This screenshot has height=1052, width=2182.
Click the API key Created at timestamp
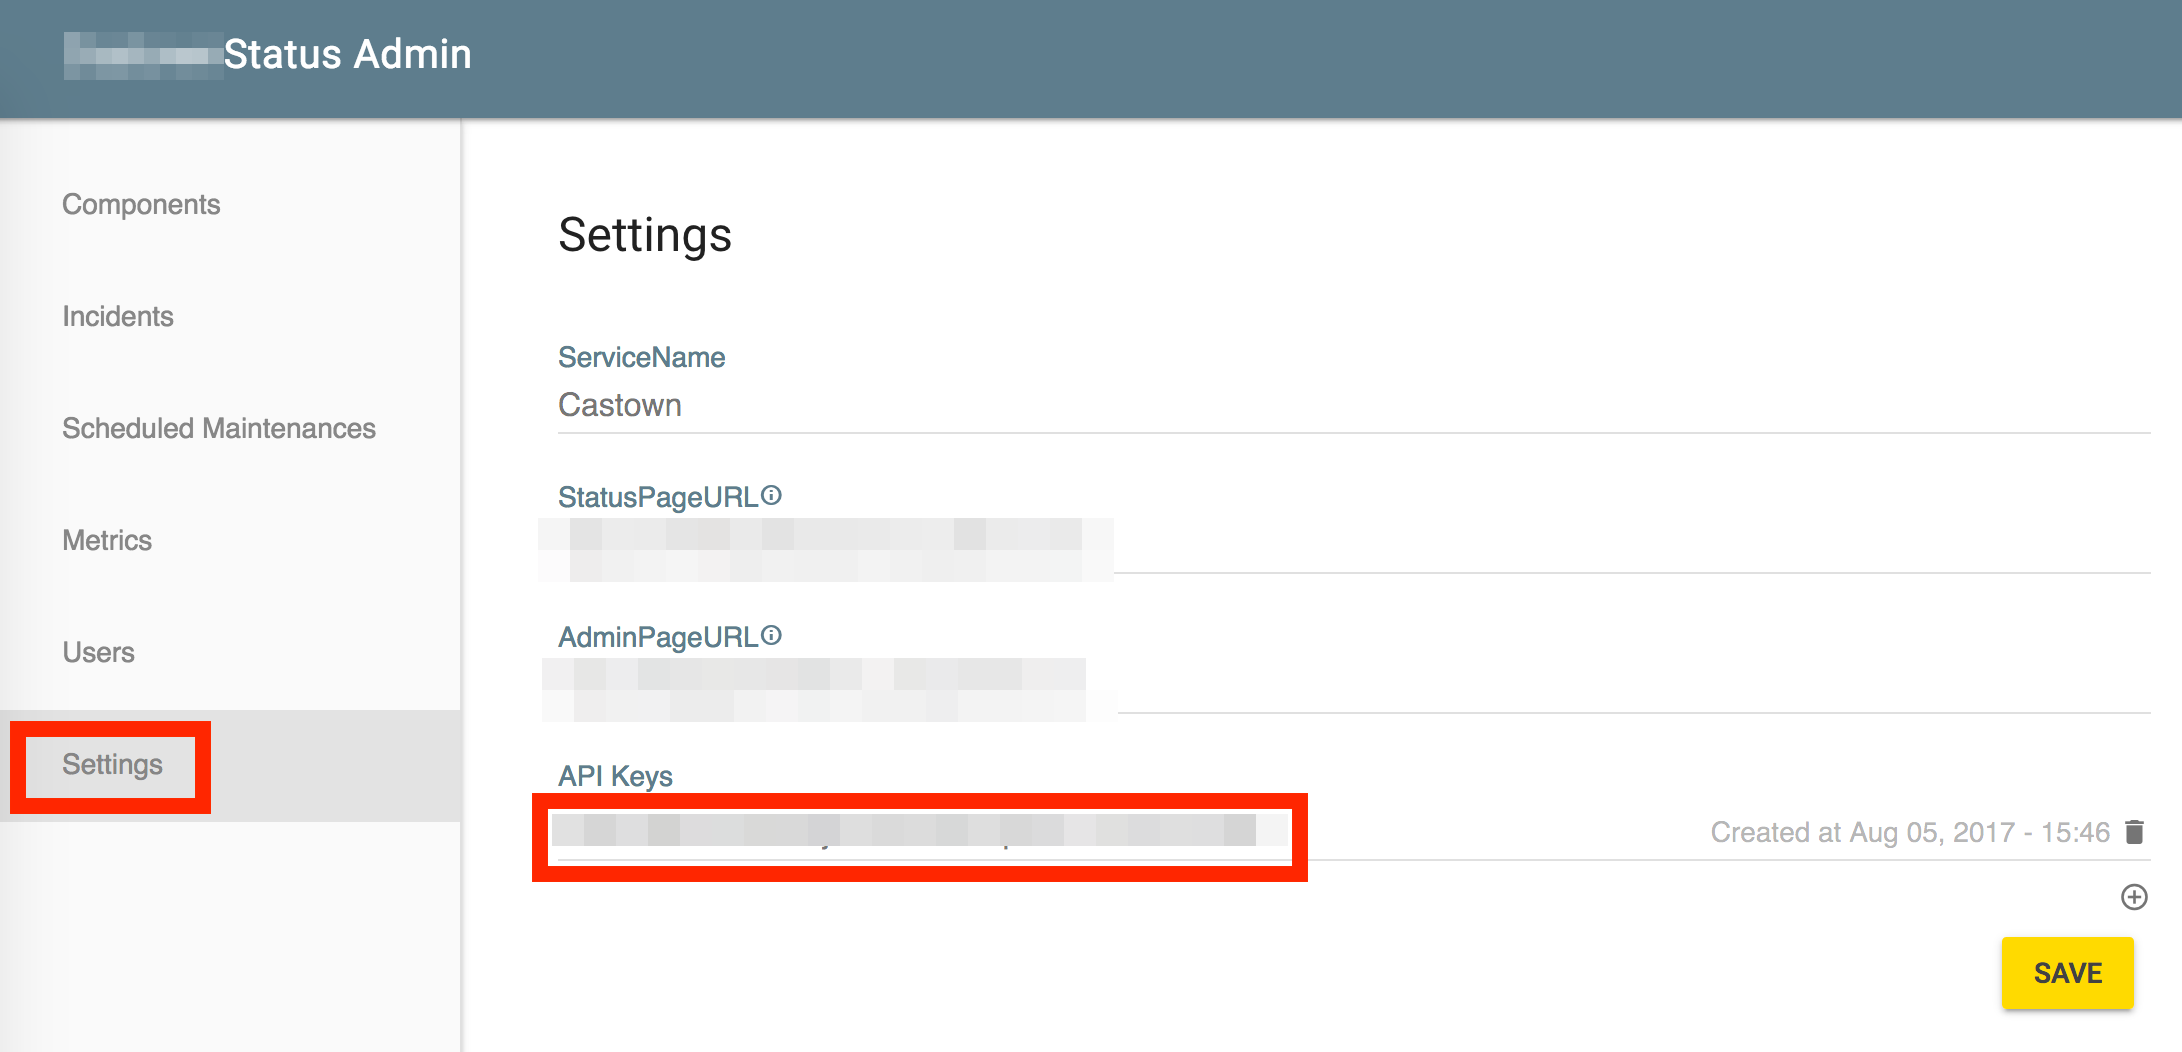[x=1909, y=832]
